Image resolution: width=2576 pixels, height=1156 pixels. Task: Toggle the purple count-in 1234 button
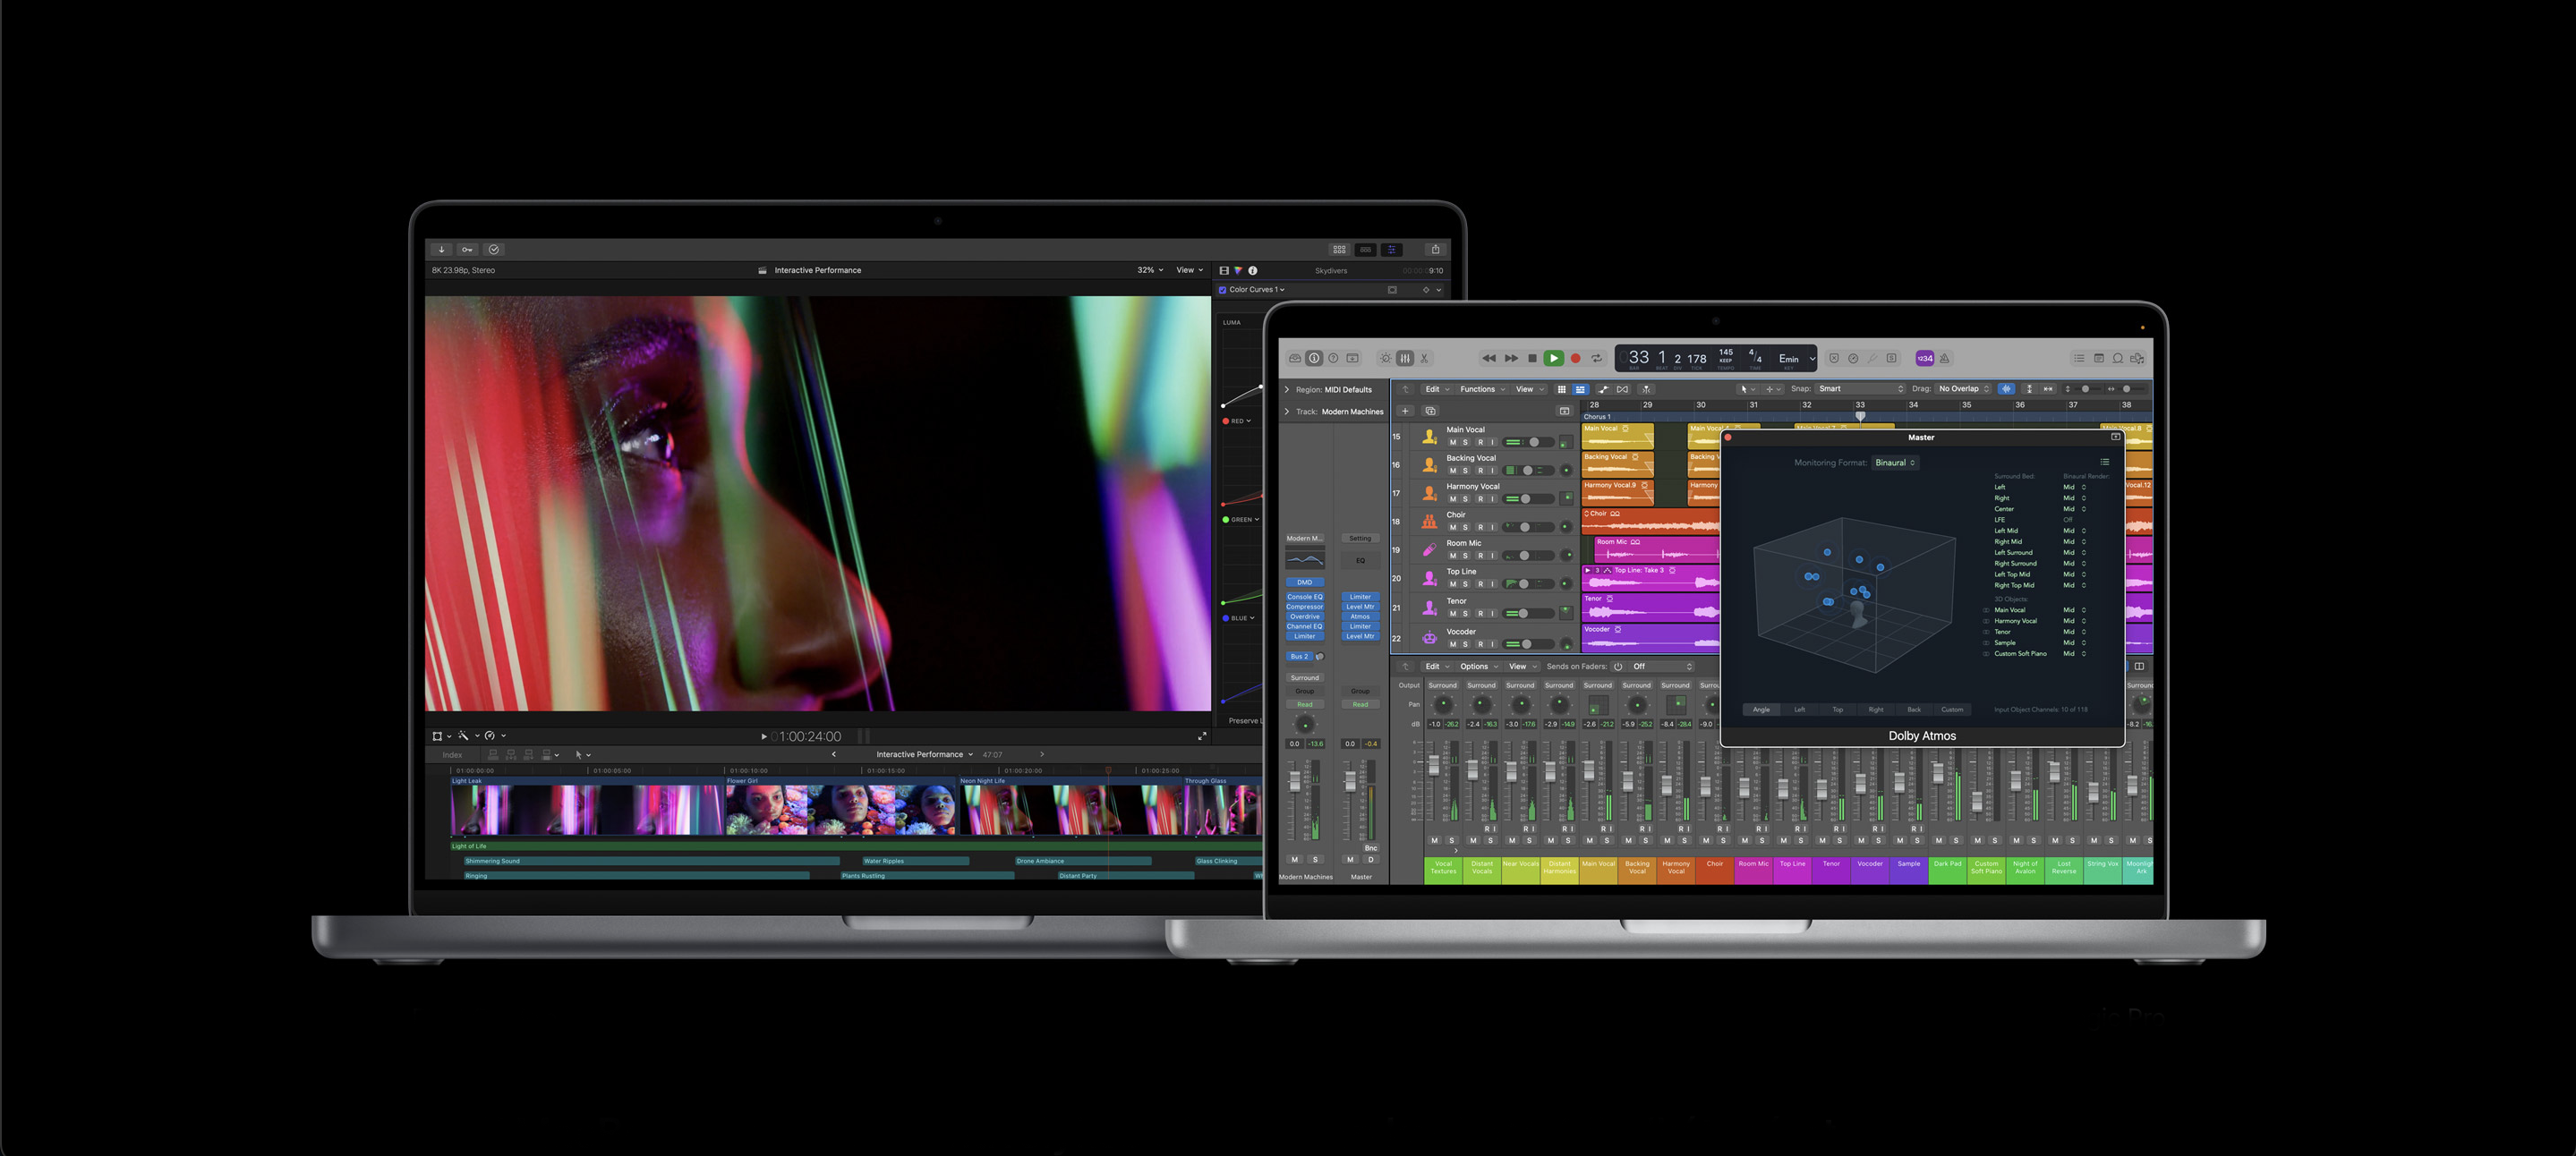pyautogui.click(x=1924, y=358)
